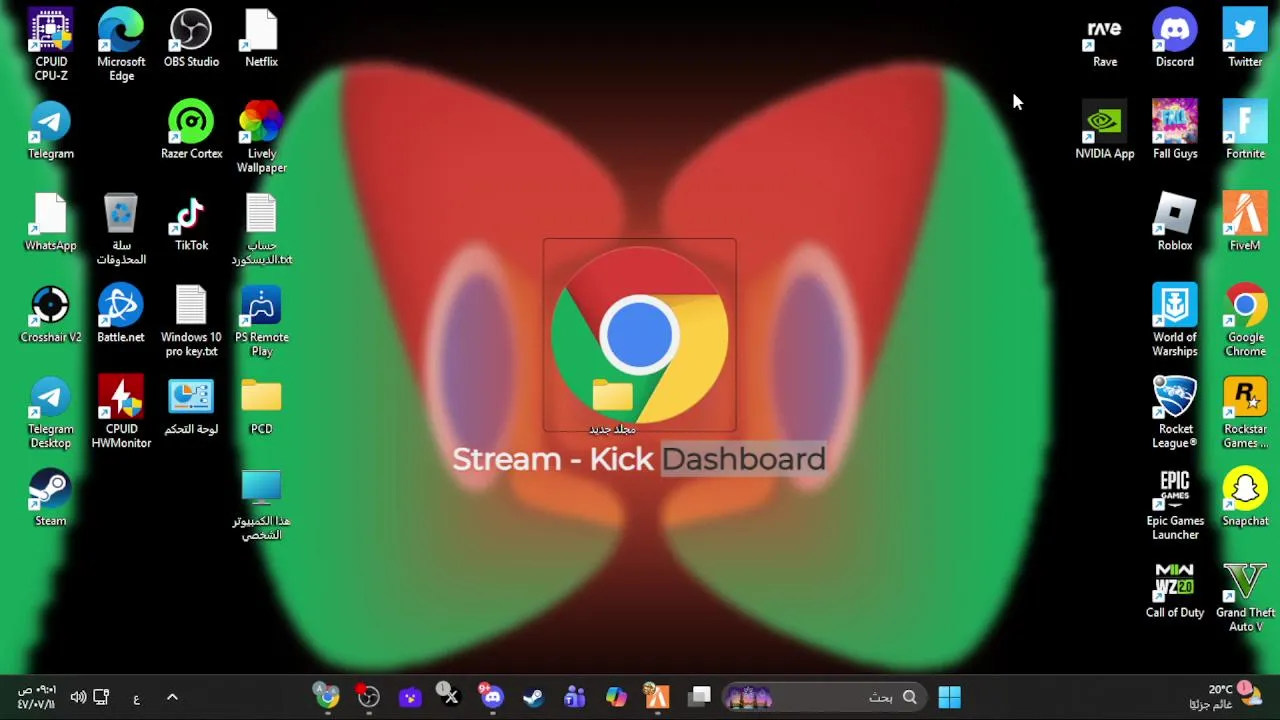Select the Lively Wallpaper desktop icon

[x=261, y=137]
